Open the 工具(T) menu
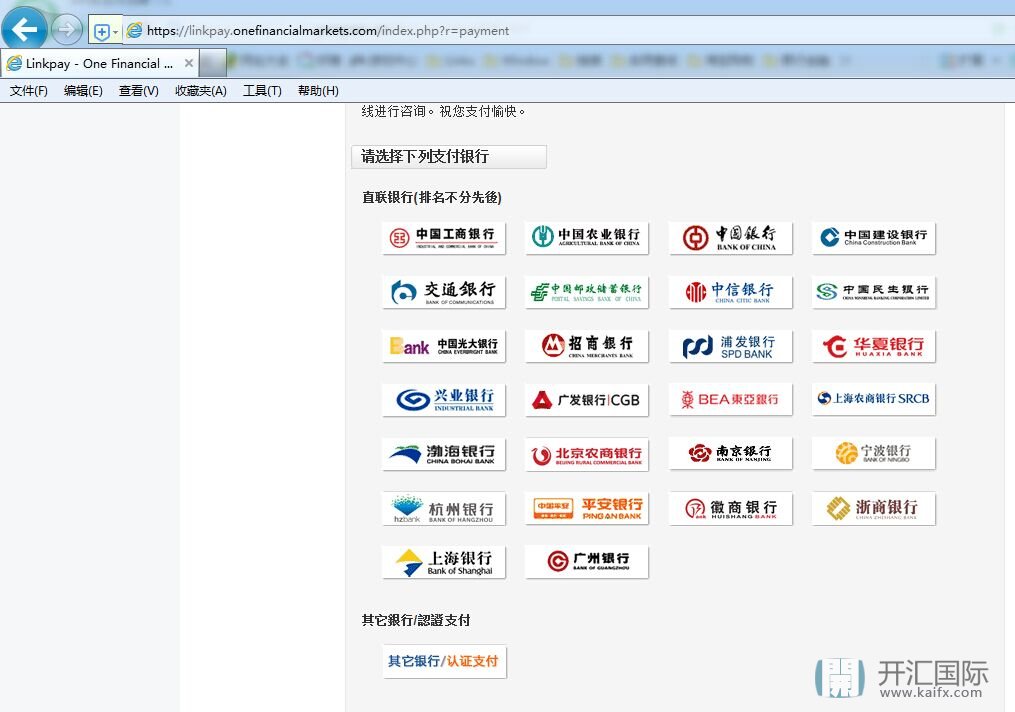1015x712 pixels. pyautogui.click(x=262, y=91)
